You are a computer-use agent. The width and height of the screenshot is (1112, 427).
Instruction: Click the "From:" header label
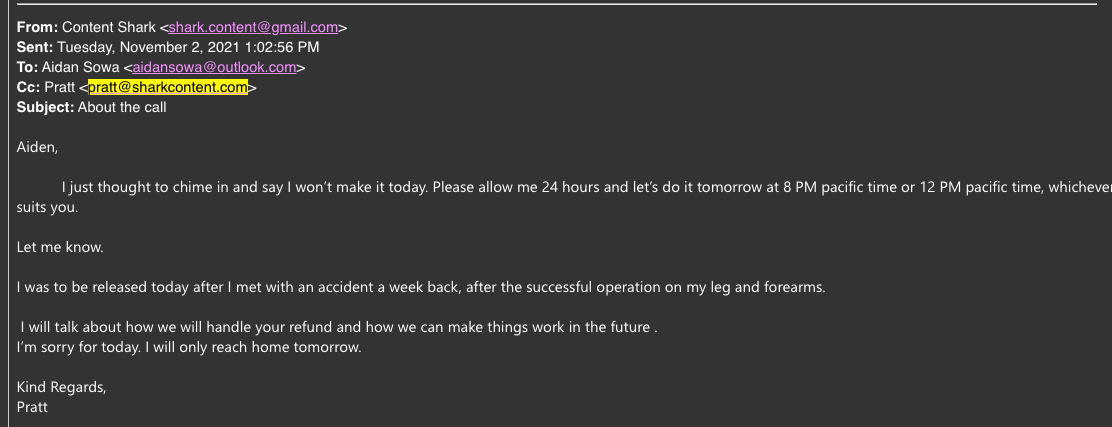pos(38,28)
